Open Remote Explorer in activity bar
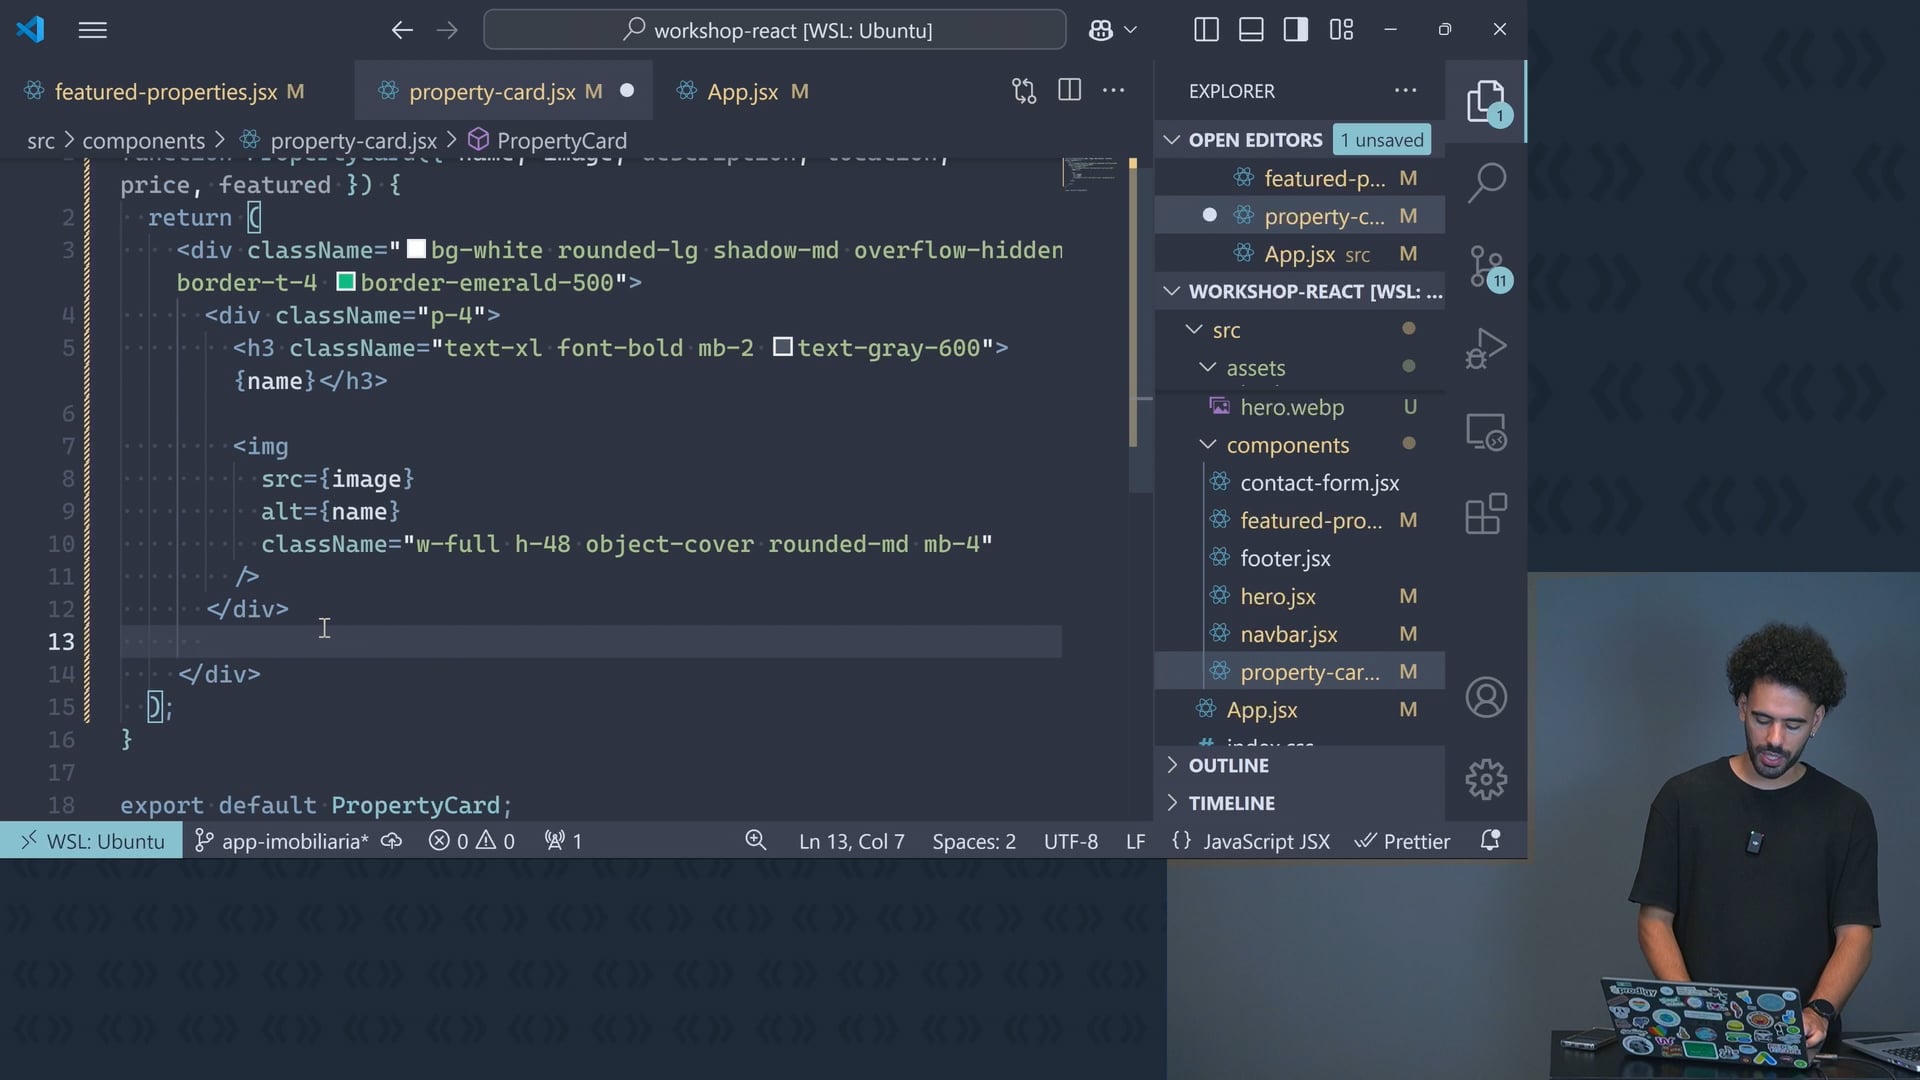The image size is (1920, 1080). click(1486, 432)
